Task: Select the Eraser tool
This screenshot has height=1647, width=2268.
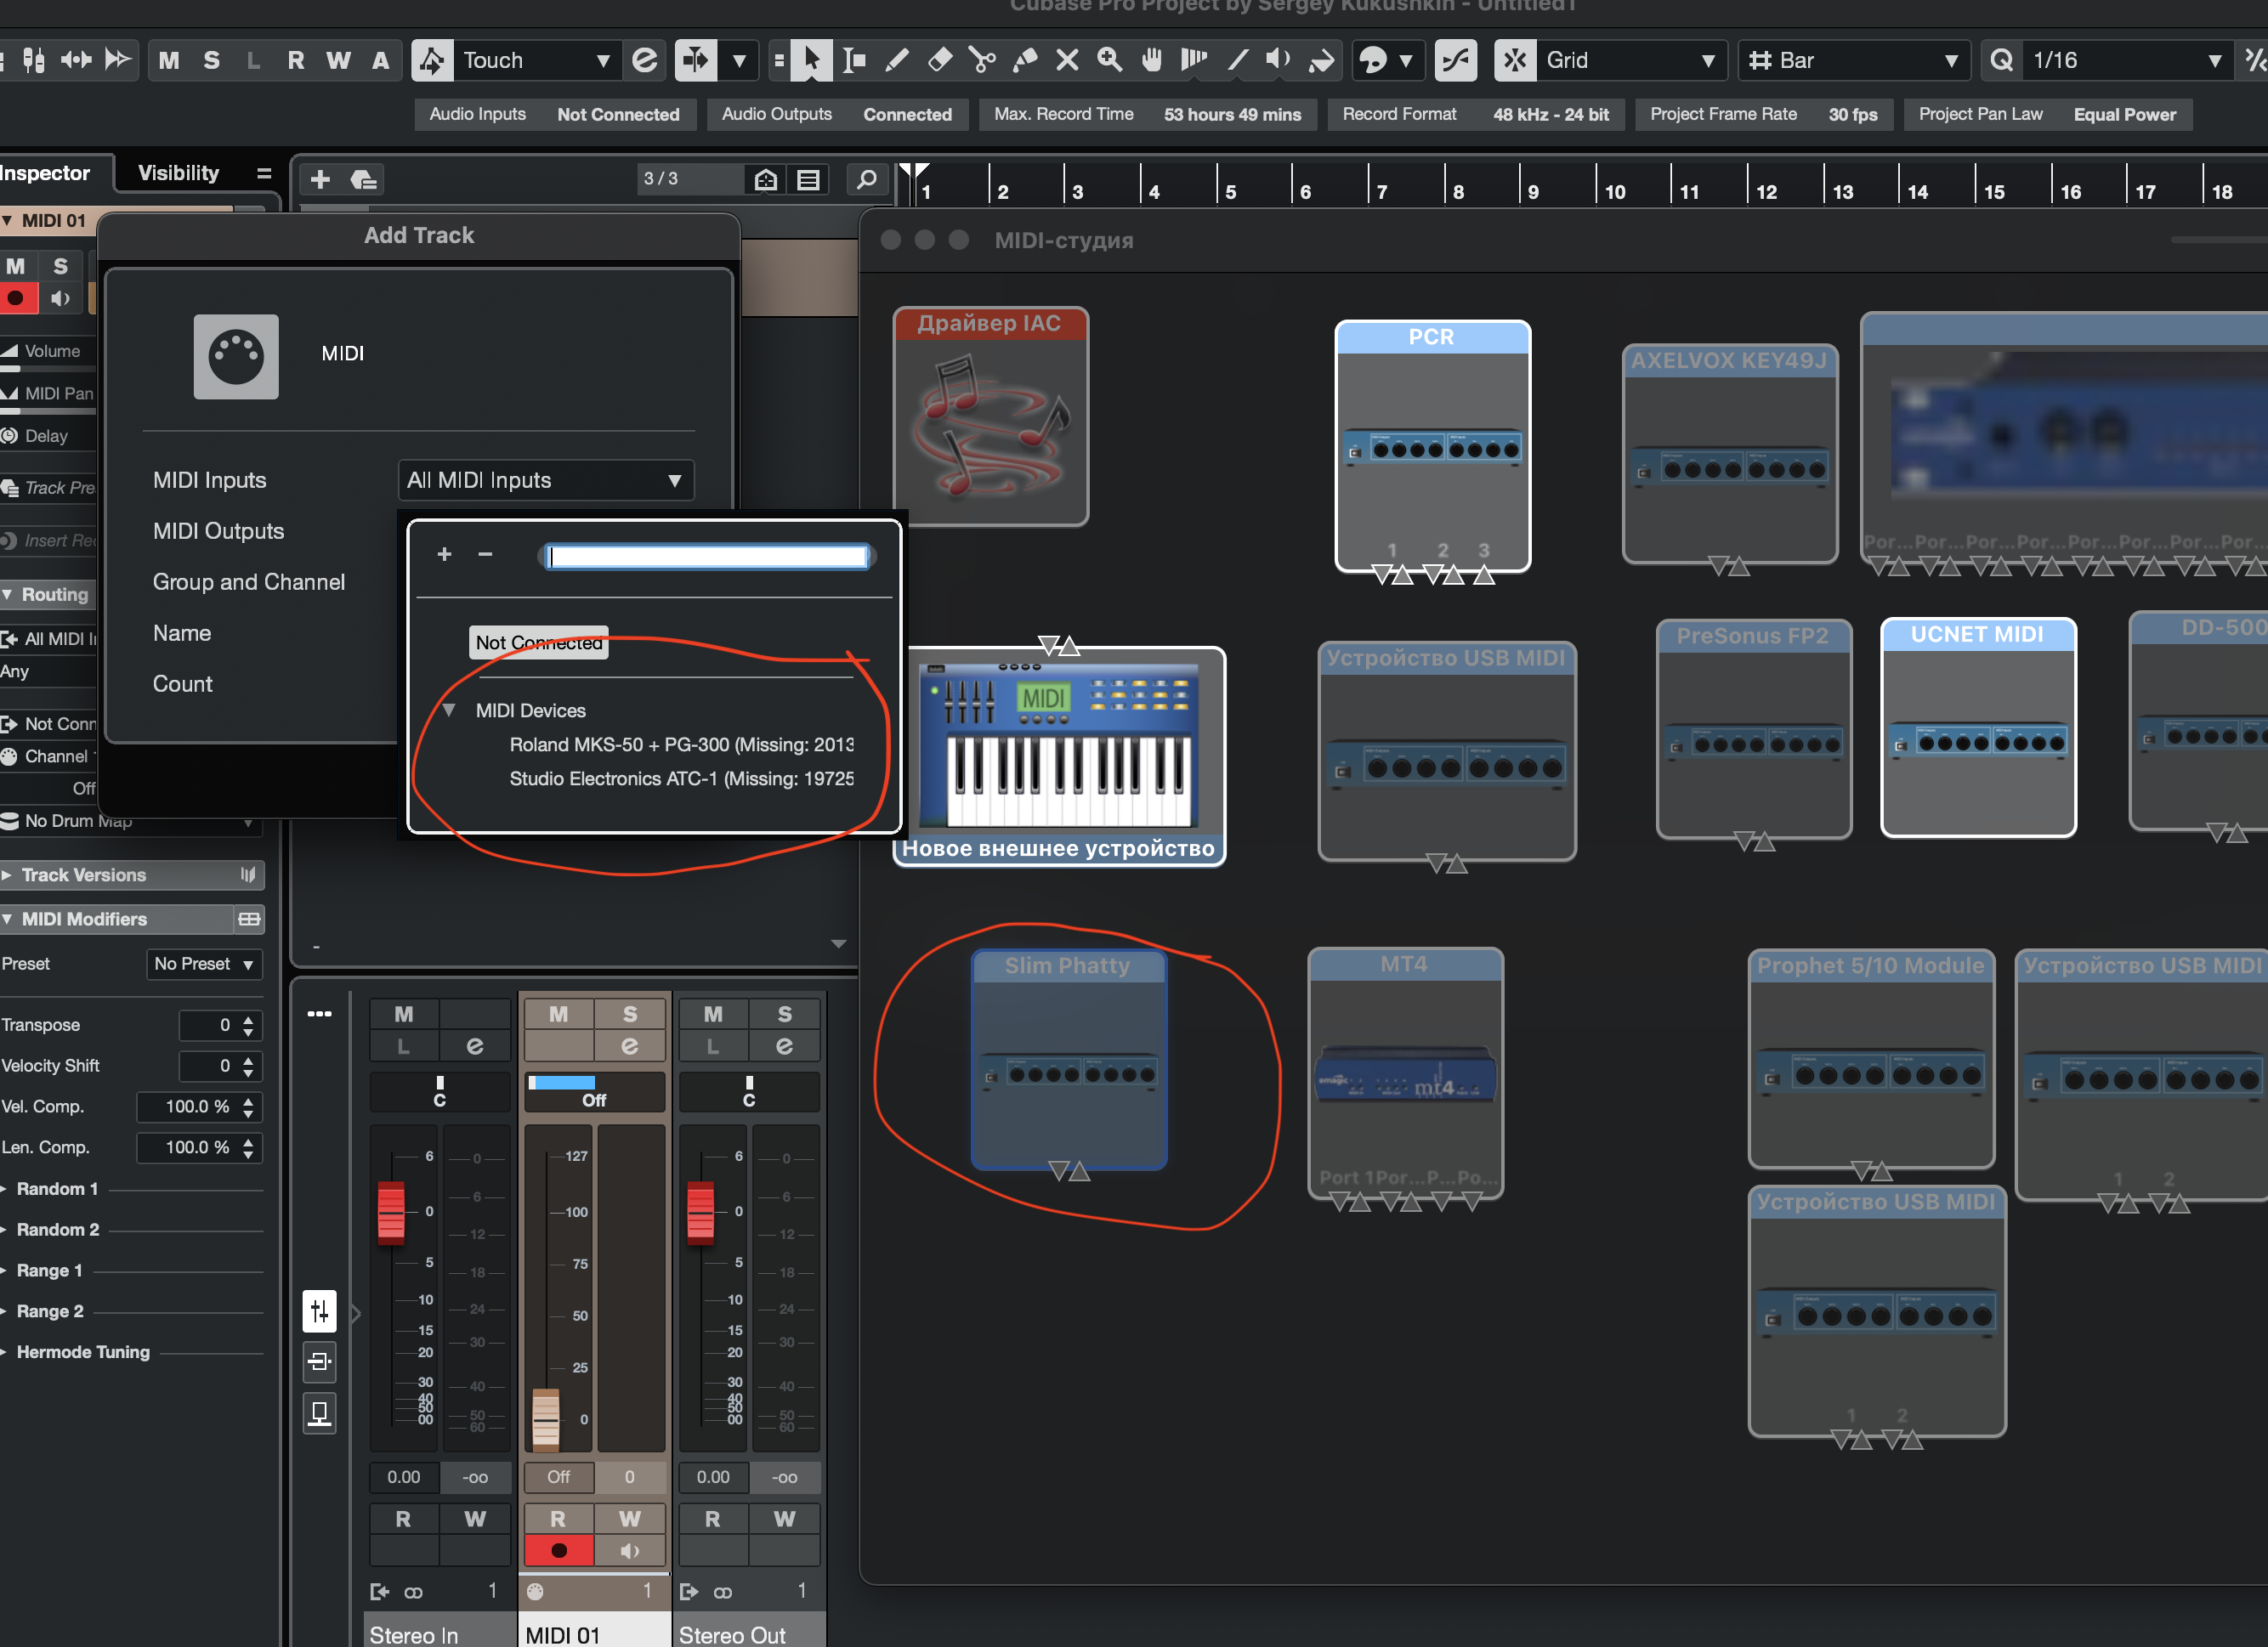Action: [940, 60]
